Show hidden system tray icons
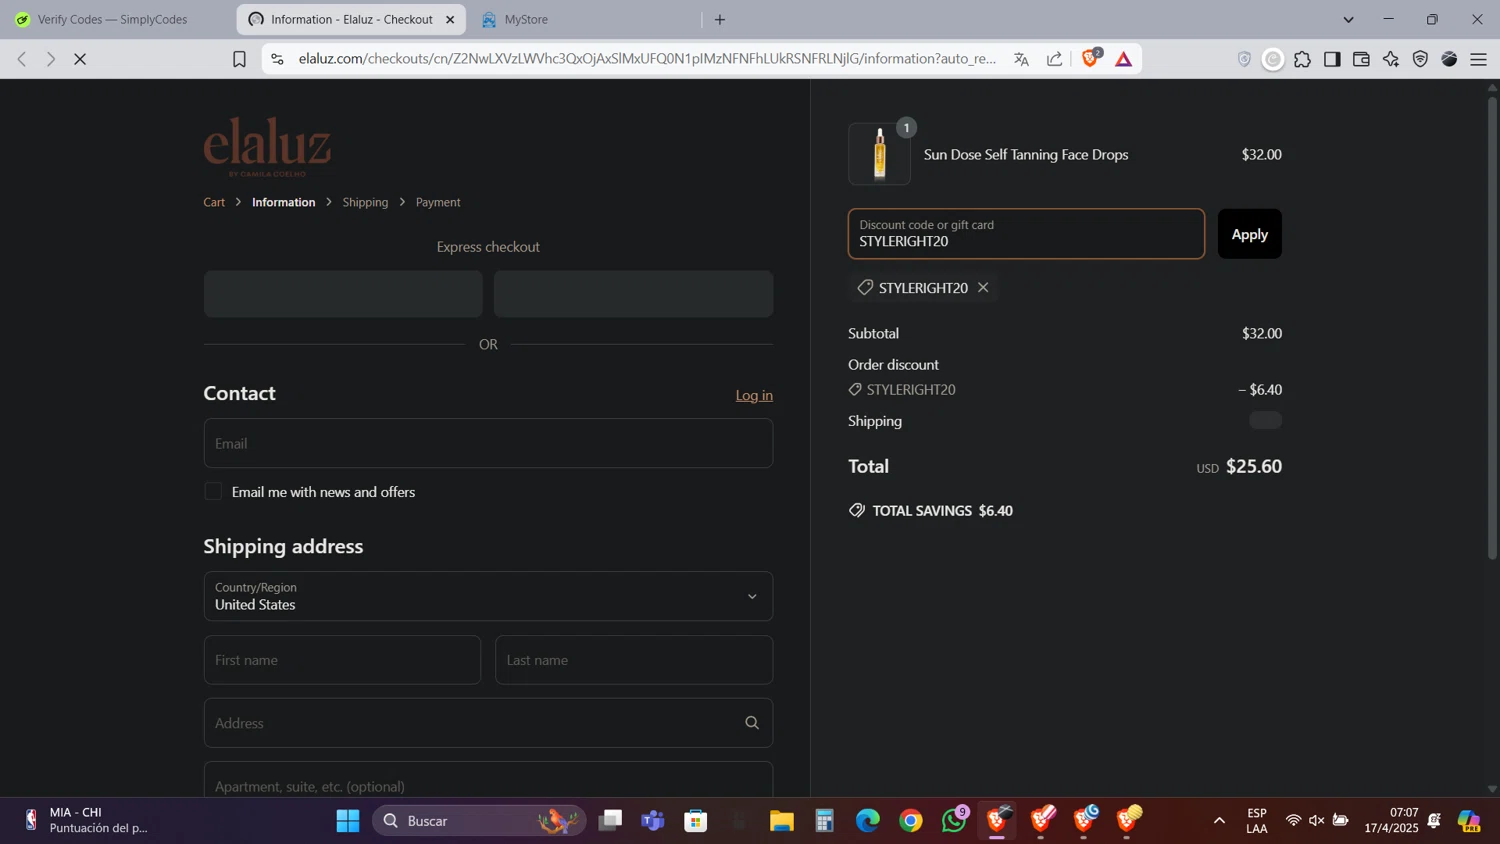 (x=1219, y=821)
